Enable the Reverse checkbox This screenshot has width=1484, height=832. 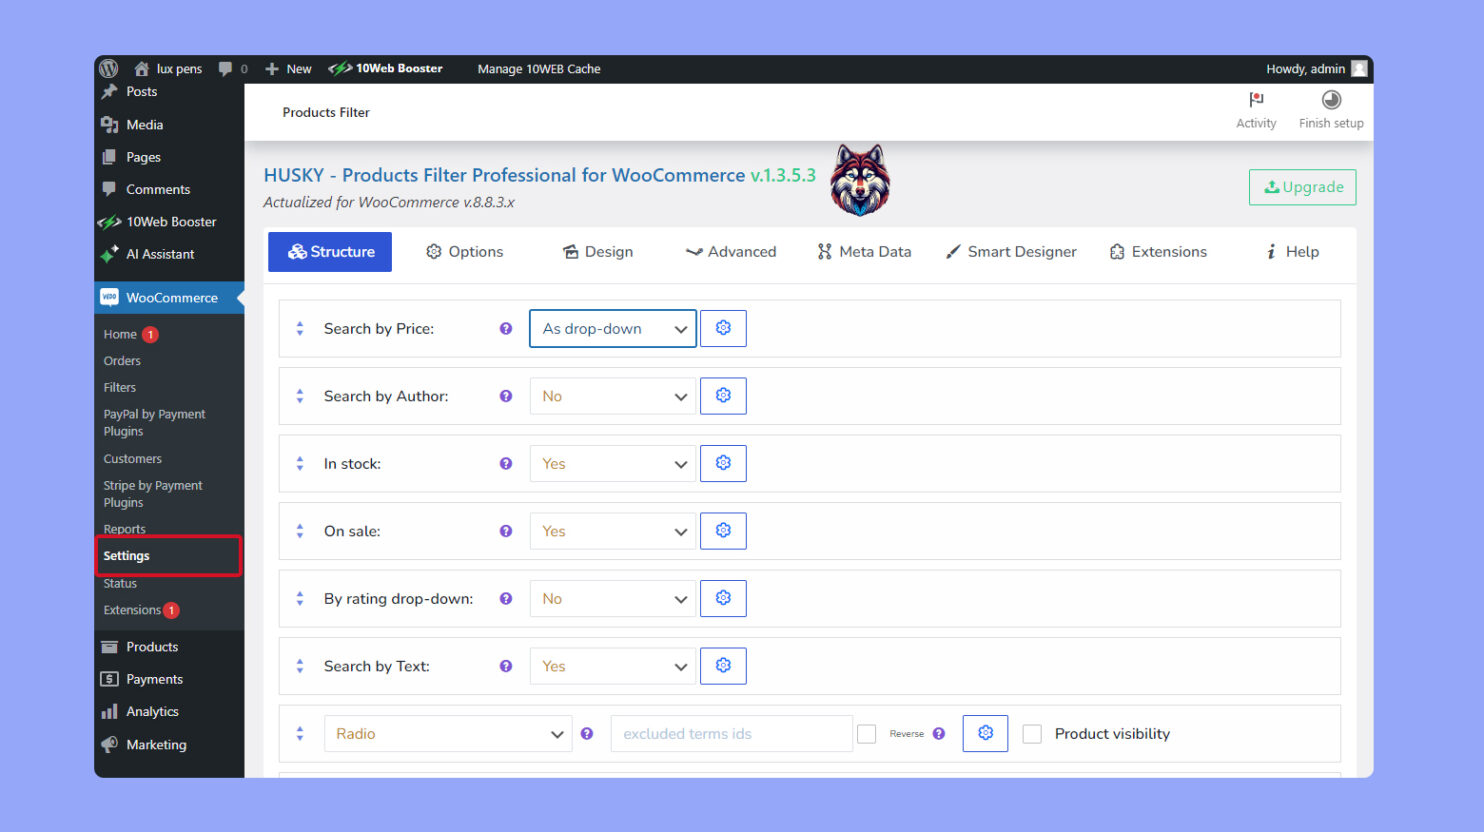point(866,733)
